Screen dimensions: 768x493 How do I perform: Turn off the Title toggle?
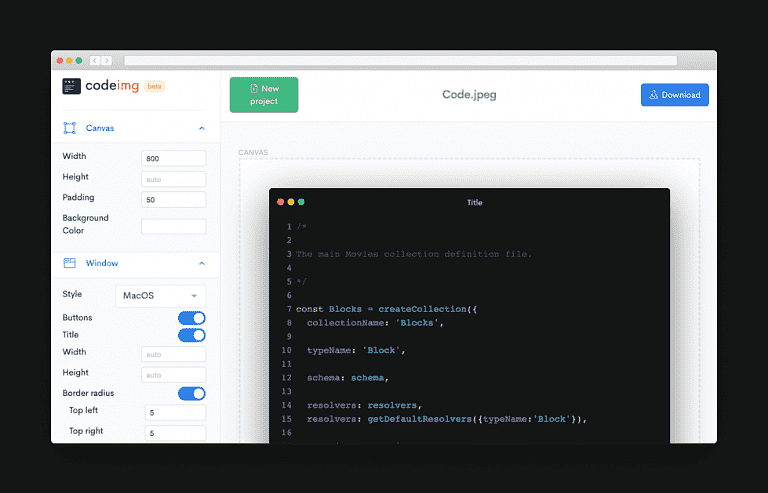point(191,335)
